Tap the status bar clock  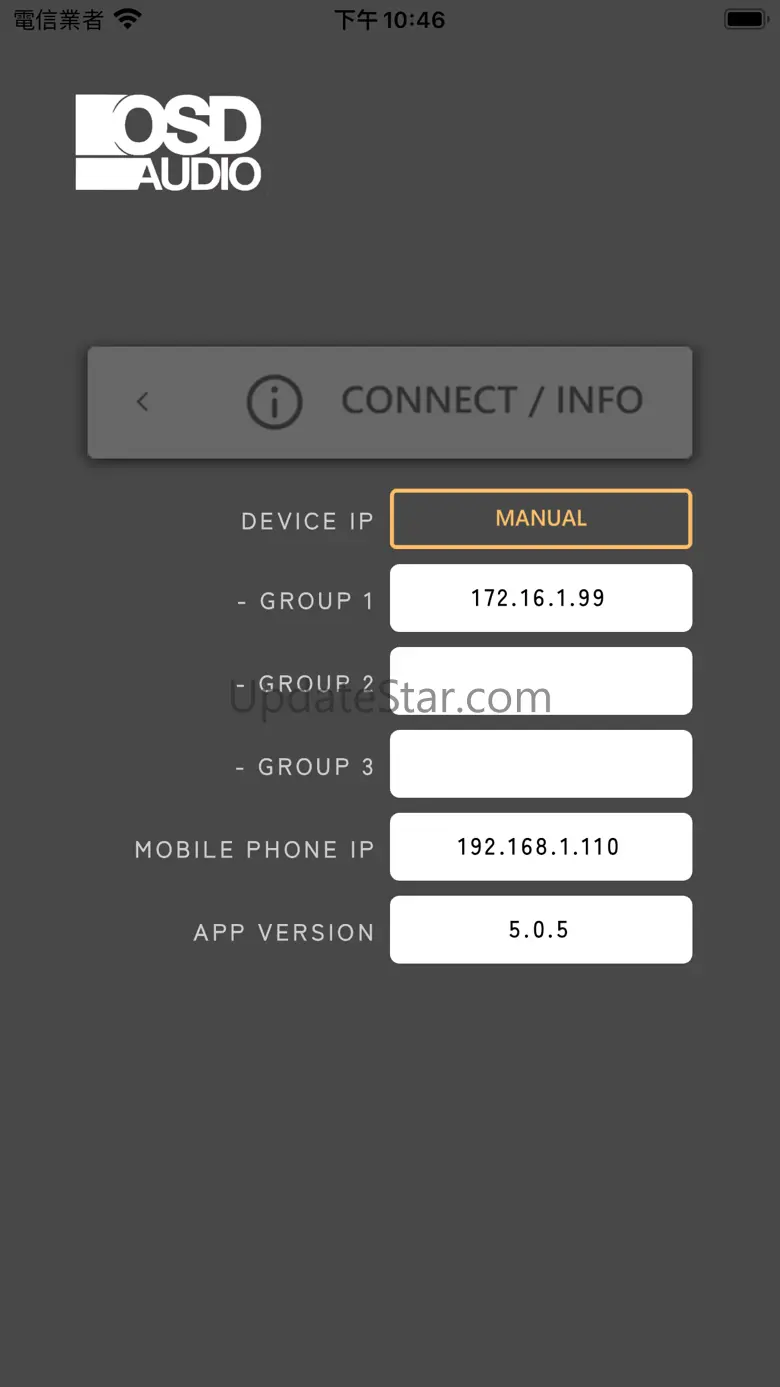[x=390, y=20]
